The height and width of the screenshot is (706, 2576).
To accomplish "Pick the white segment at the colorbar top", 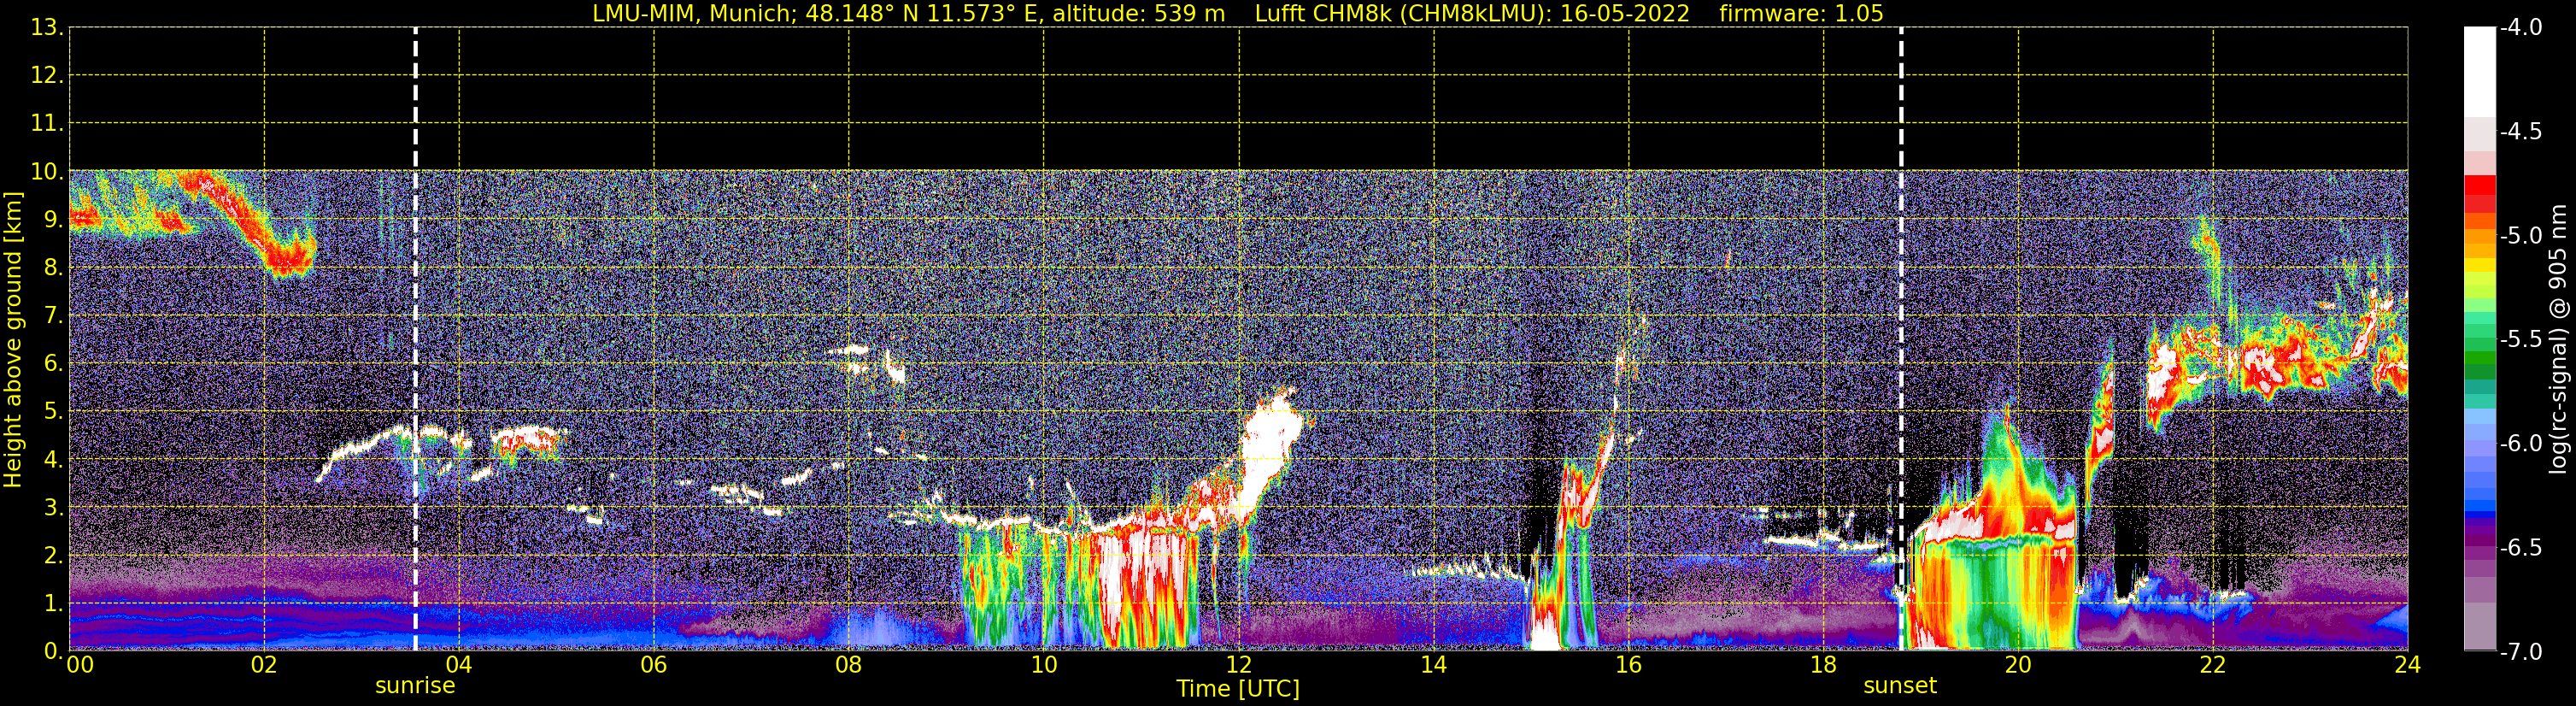I will tap(2479, 72).
